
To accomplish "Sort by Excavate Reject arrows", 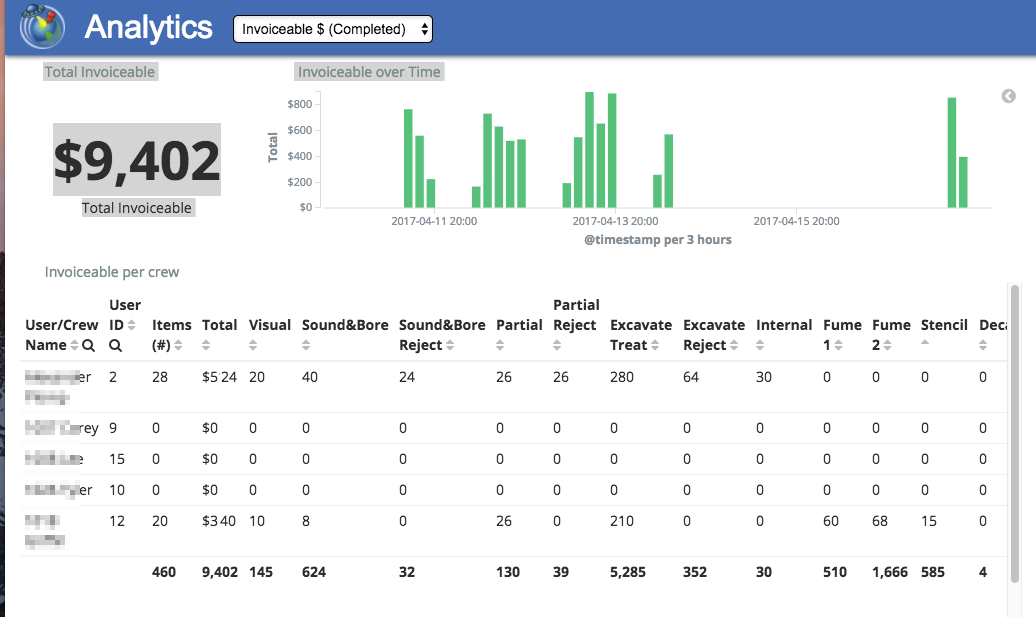I will (734, 345).
